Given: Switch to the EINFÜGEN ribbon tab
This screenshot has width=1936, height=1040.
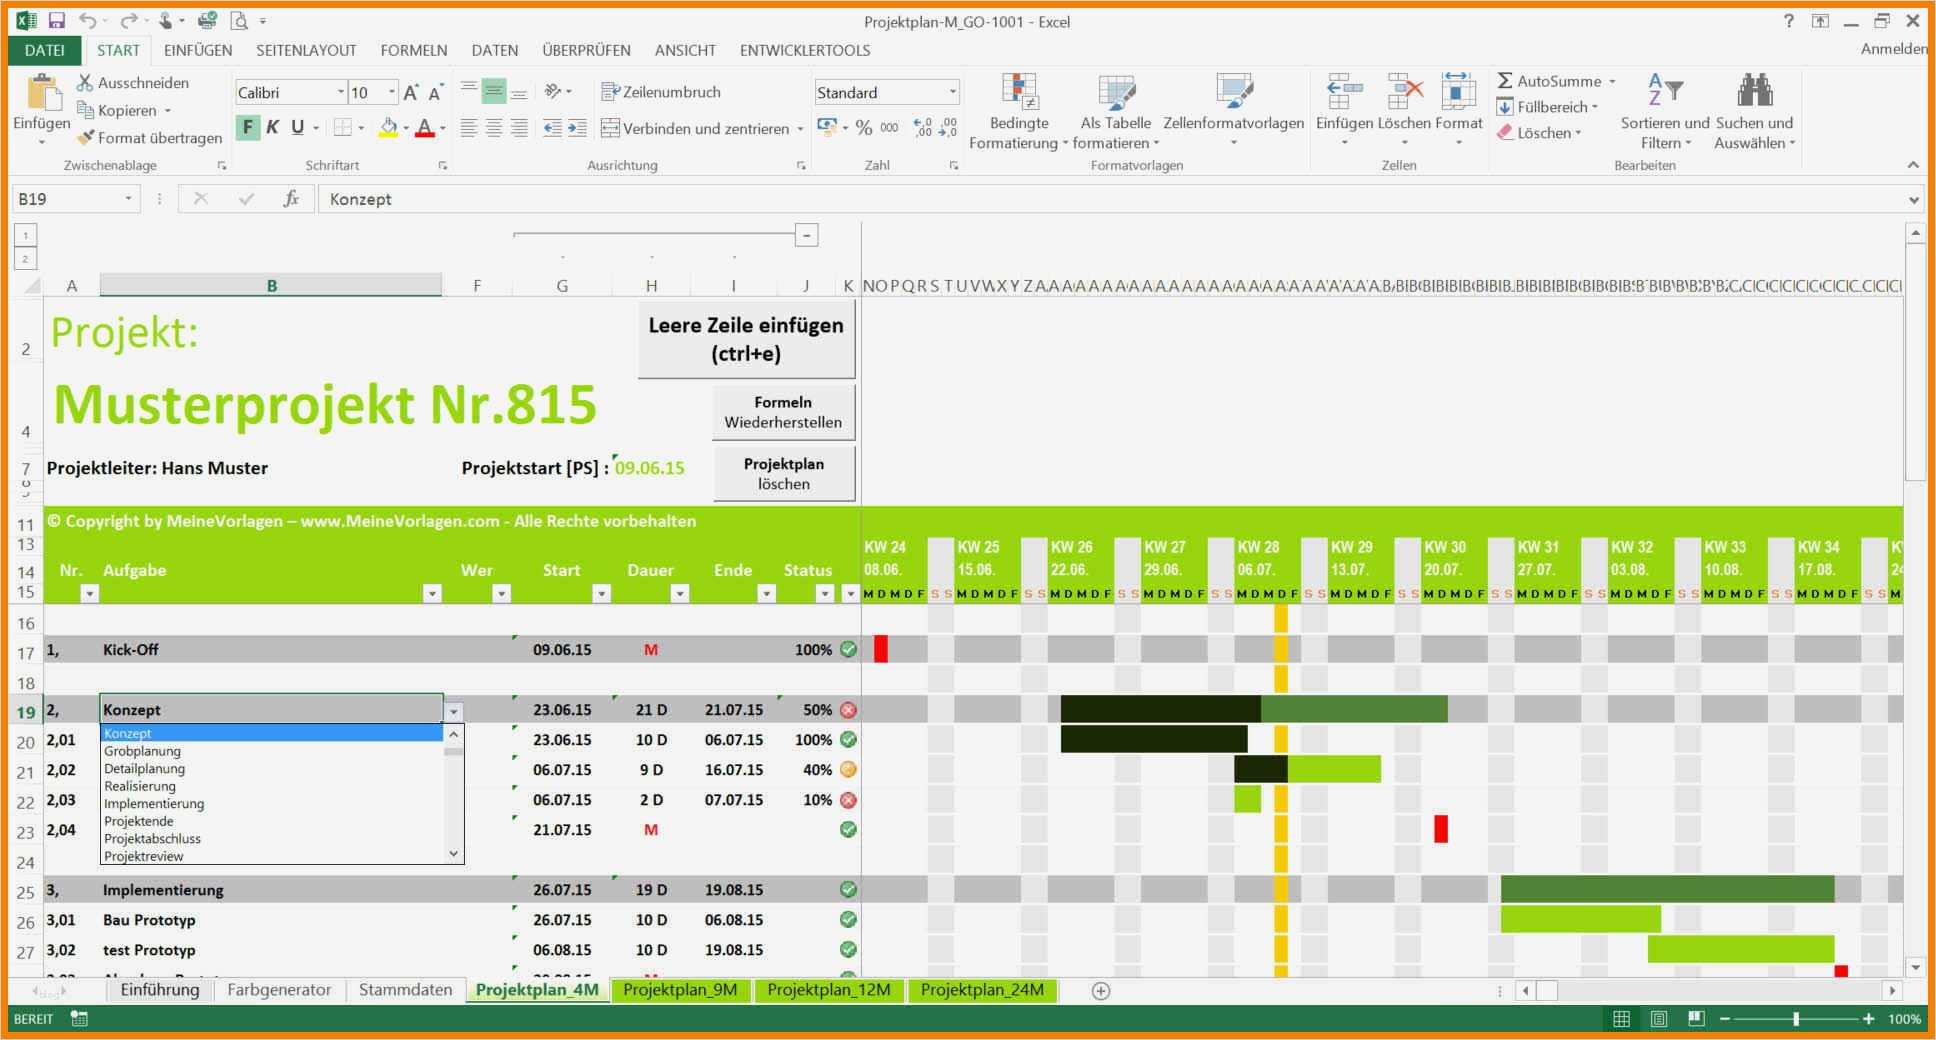Looking at the screenshot, I should [197, 50].
